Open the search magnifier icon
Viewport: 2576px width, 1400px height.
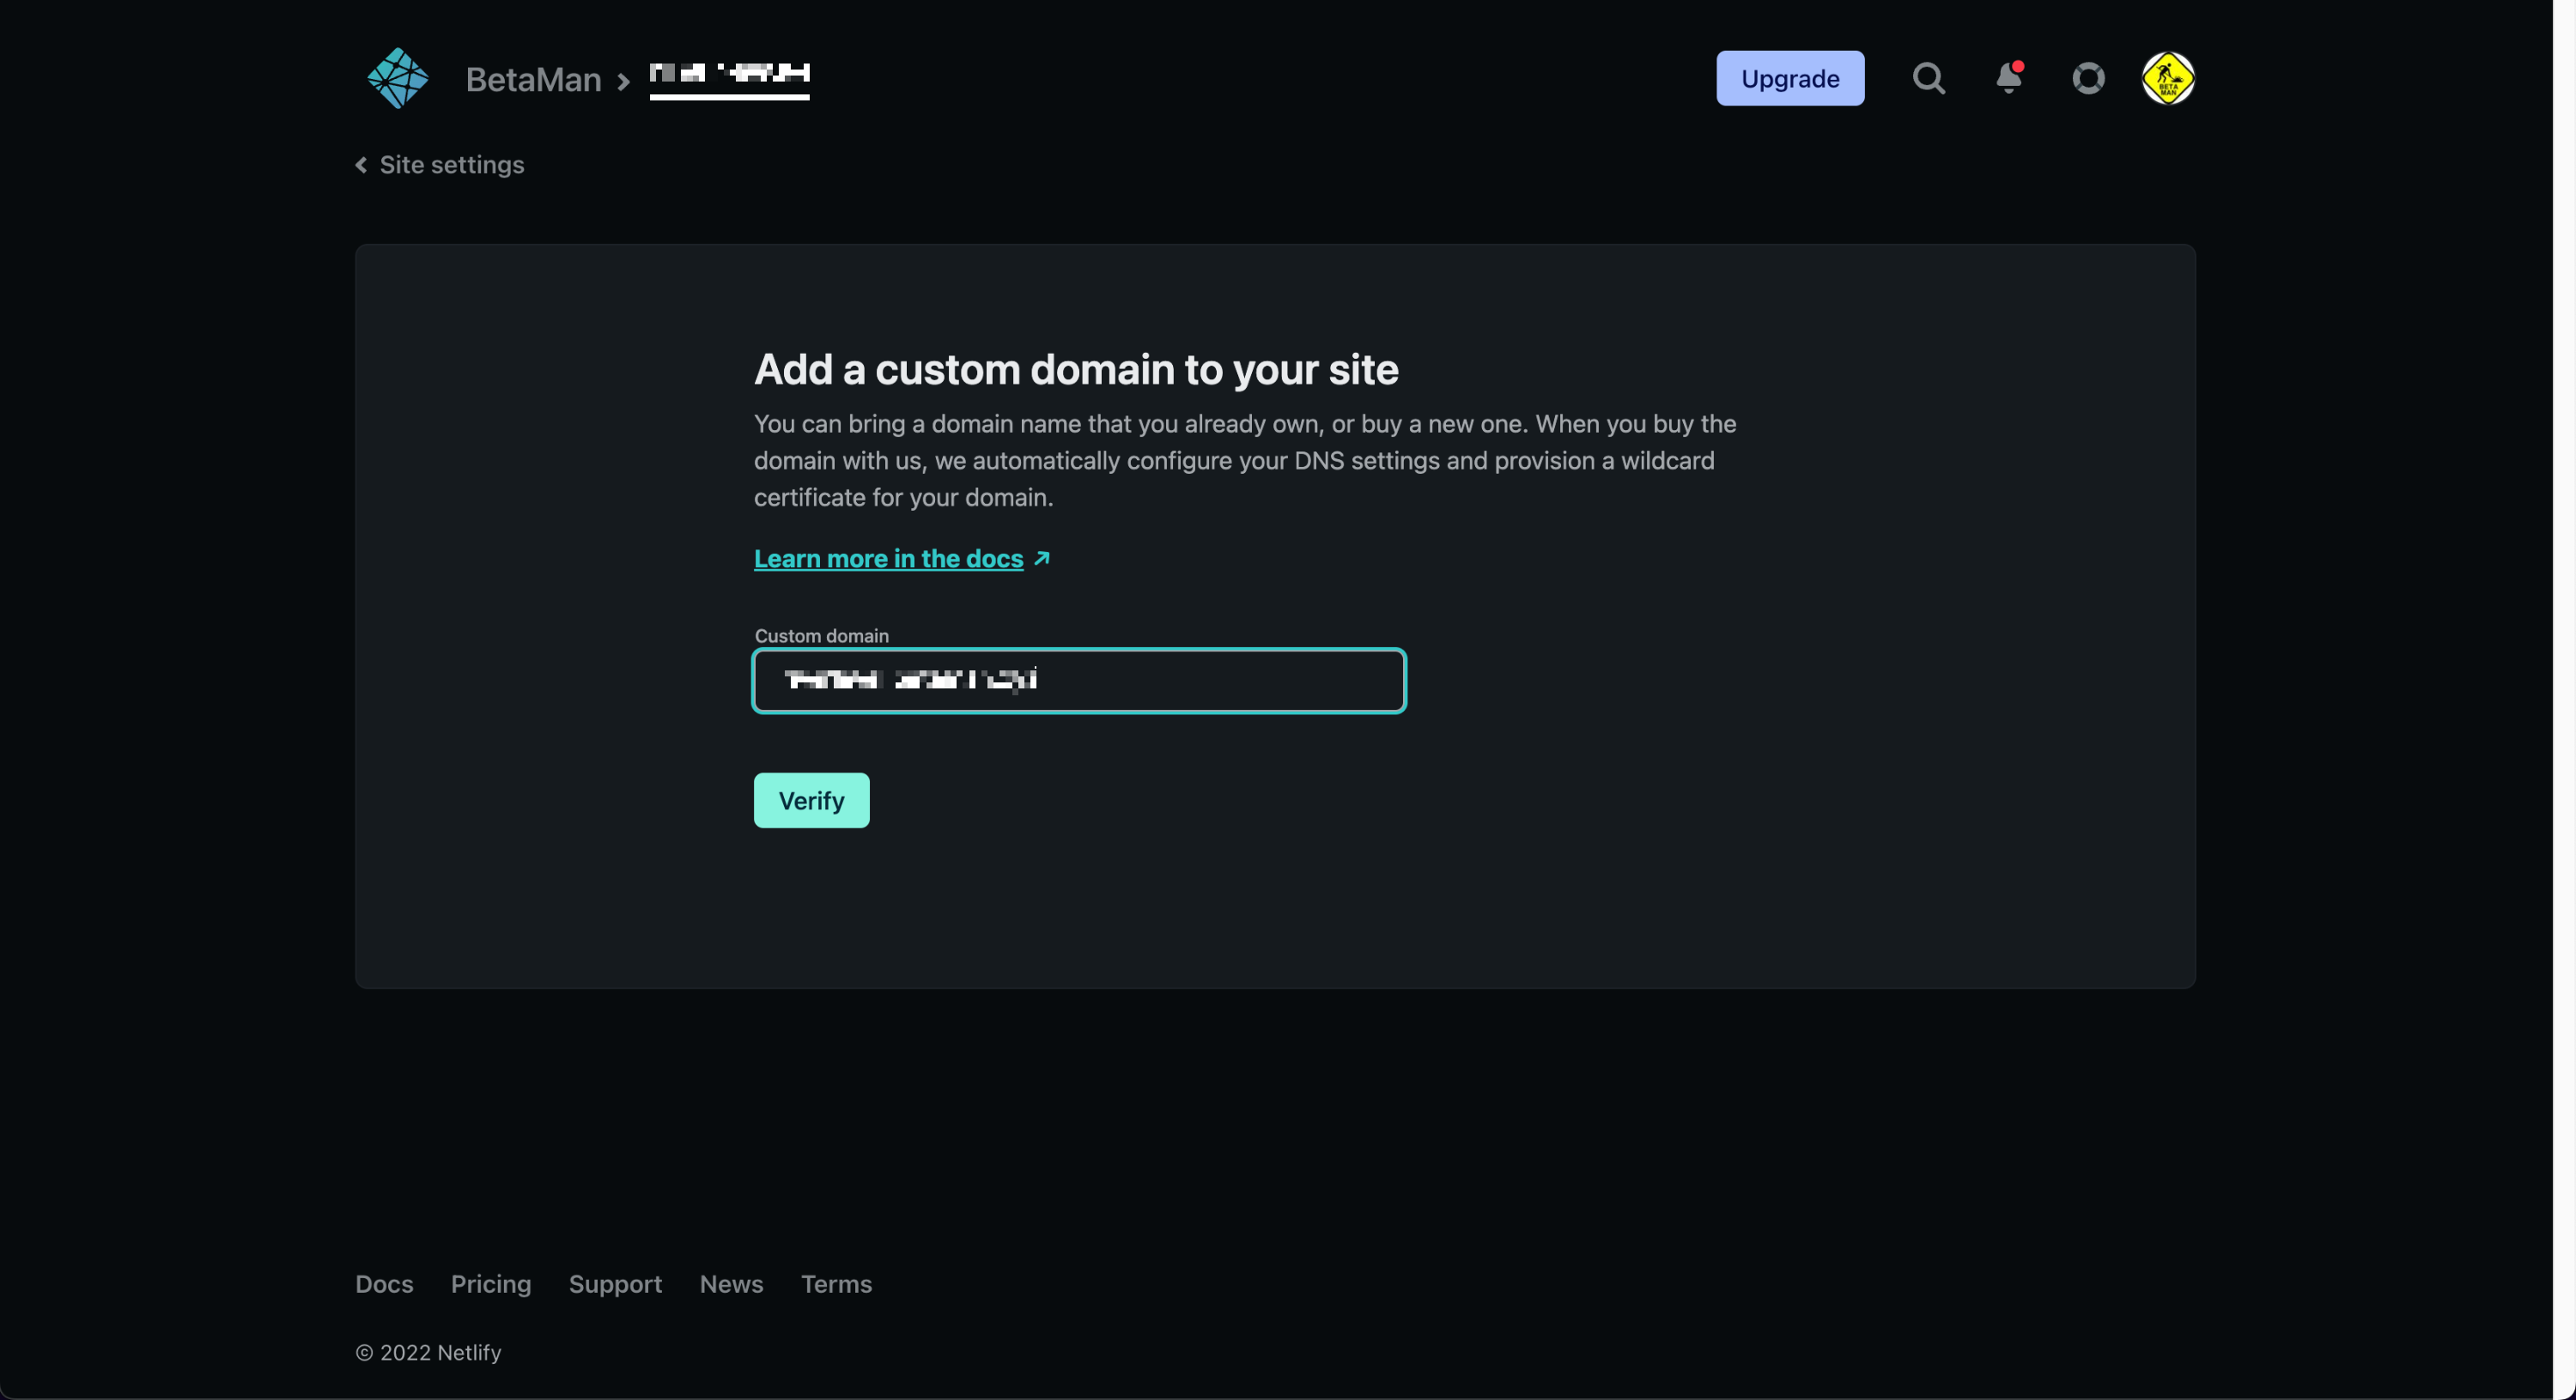click(x=1928, y=78)
